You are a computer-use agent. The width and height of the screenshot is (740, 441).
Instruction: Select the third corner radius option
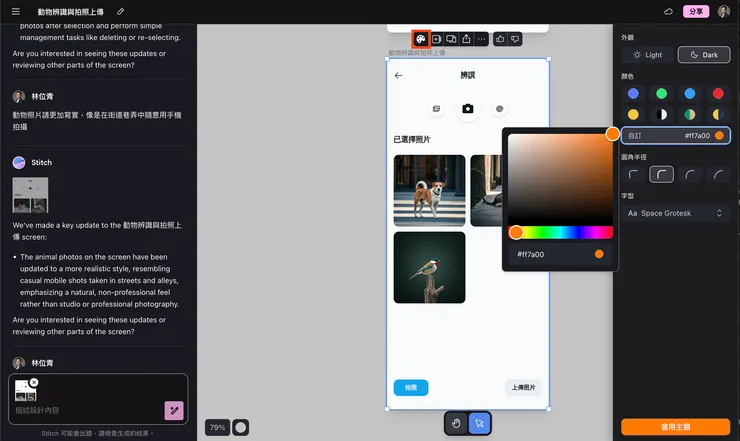690,175
